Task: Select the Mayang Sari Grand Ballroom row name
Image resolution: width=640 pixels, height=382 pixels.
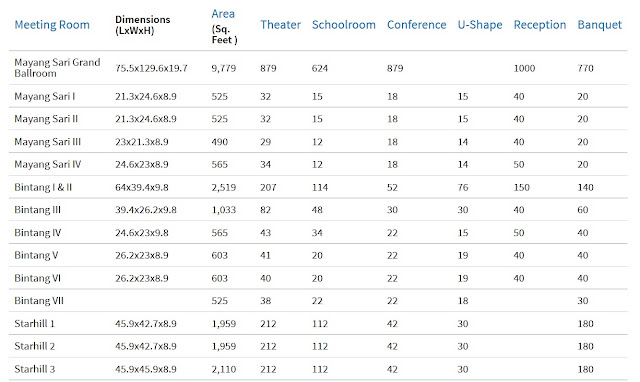Action: (x=57, y=68)
